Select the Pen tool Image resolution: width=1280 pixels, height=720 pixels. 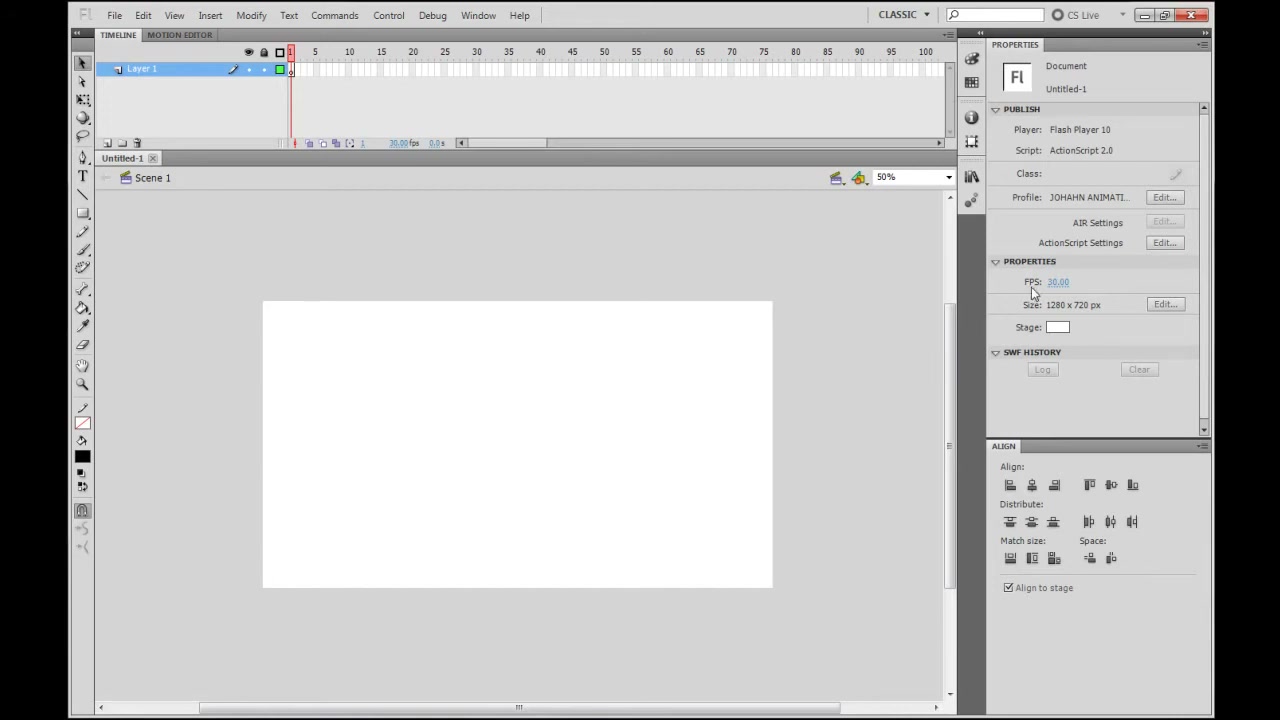[x=83, y=158]
